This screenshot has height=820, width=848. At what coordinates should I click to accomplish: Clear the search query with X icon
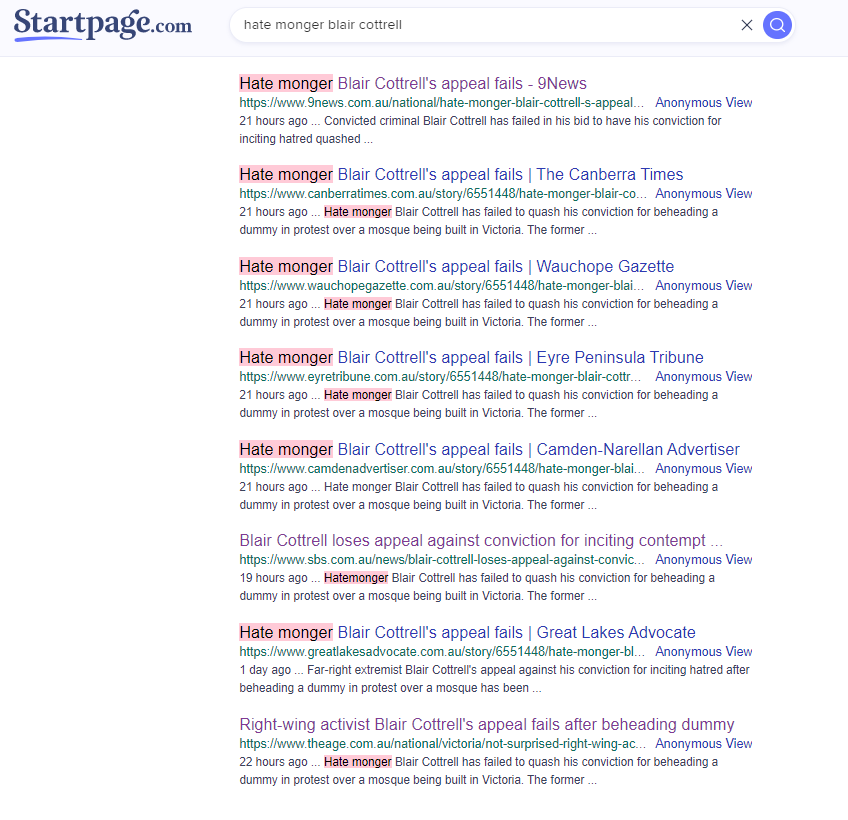[x=747, y=25]
